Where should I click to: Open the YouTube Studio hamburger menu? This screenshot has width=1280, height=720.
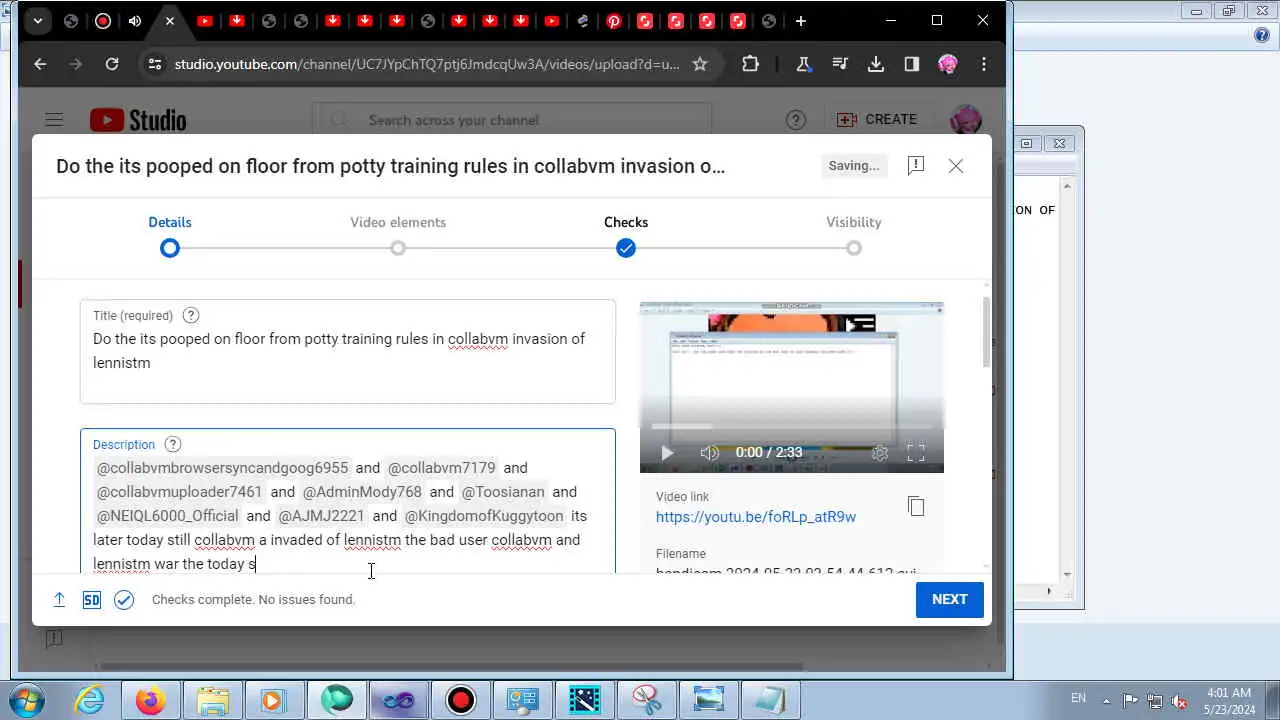[x=54, y=120]
